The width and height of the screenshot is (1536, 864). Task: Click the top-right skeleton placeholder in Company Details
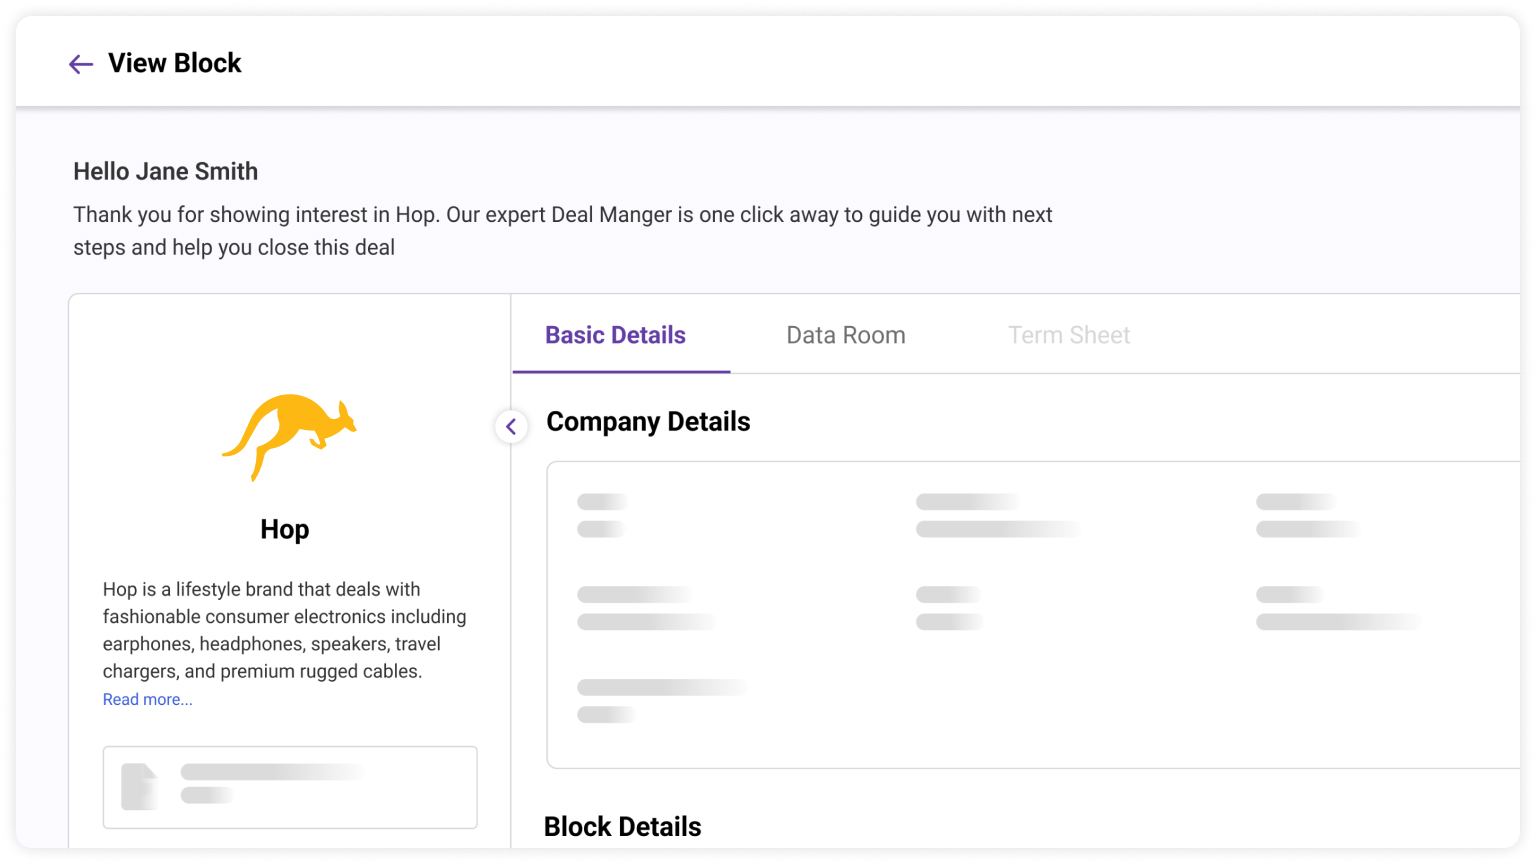1307,515
